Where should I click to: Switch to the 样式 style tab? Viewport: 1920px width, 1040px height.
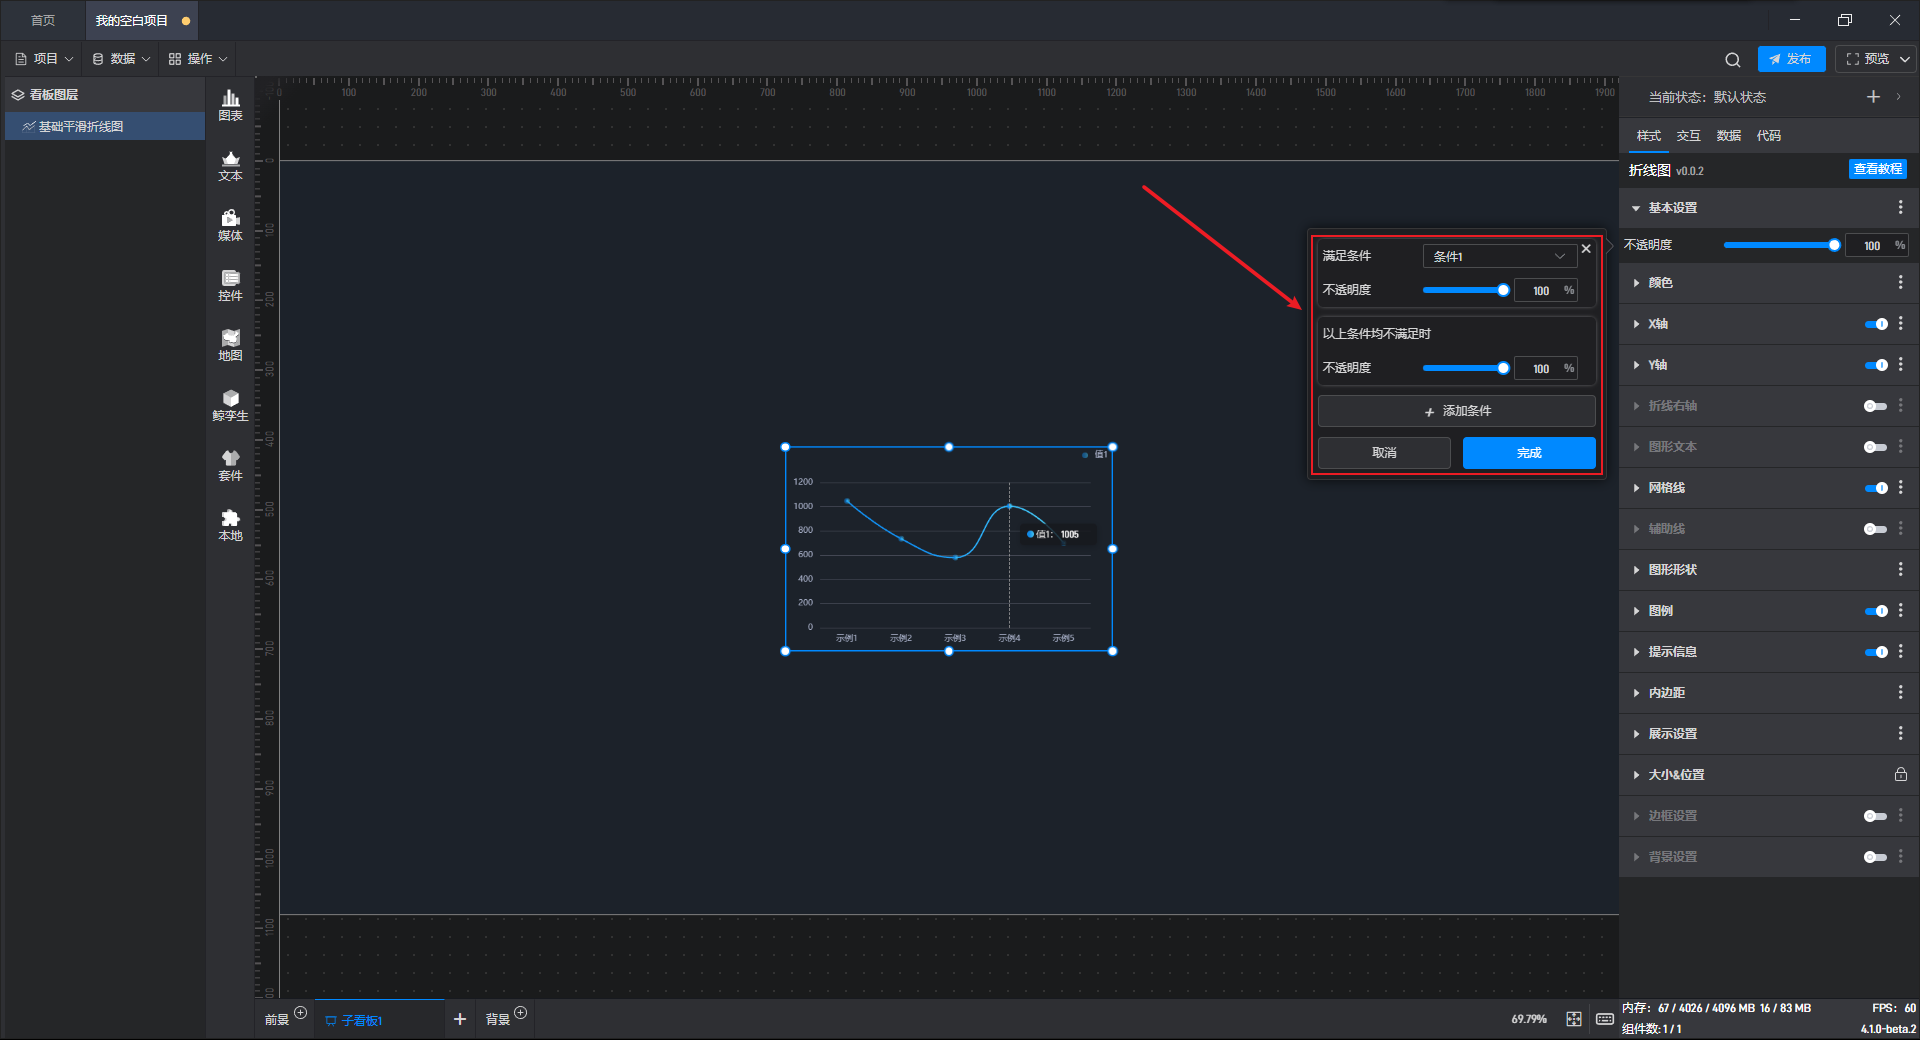[x=1648, y=136]
